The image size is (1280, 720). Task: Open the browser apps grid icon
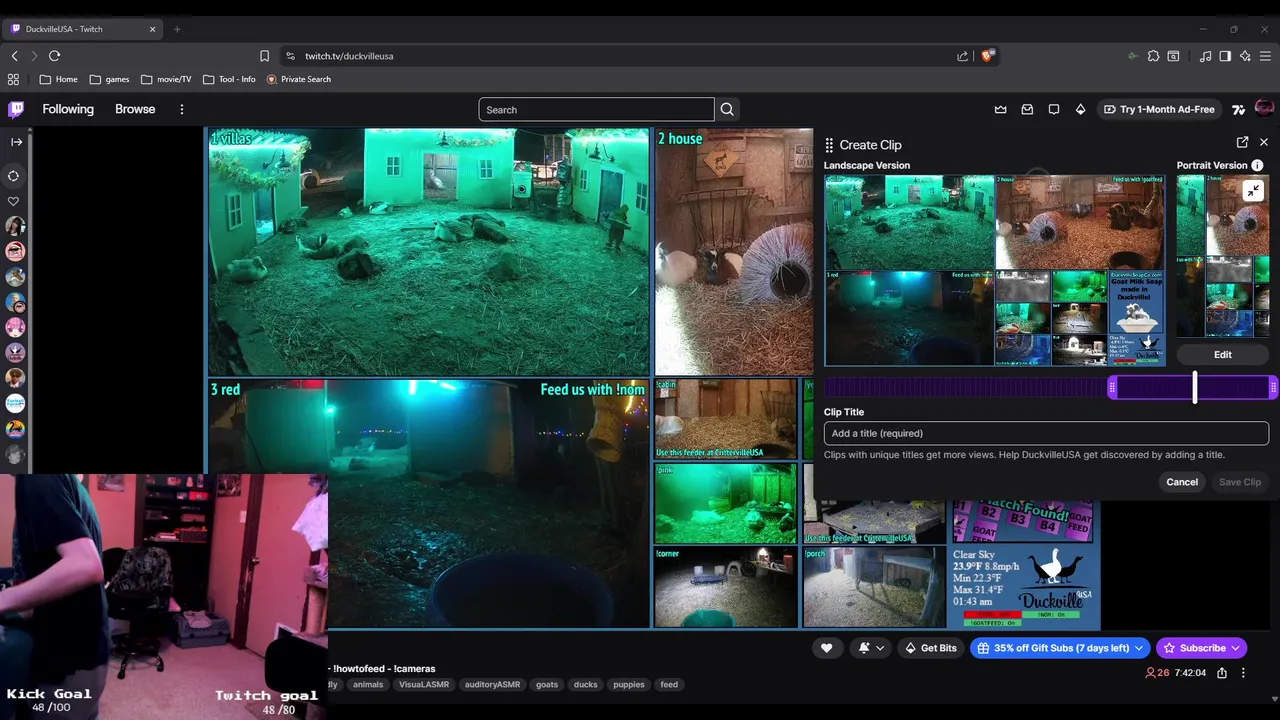(x=13, y=79)
